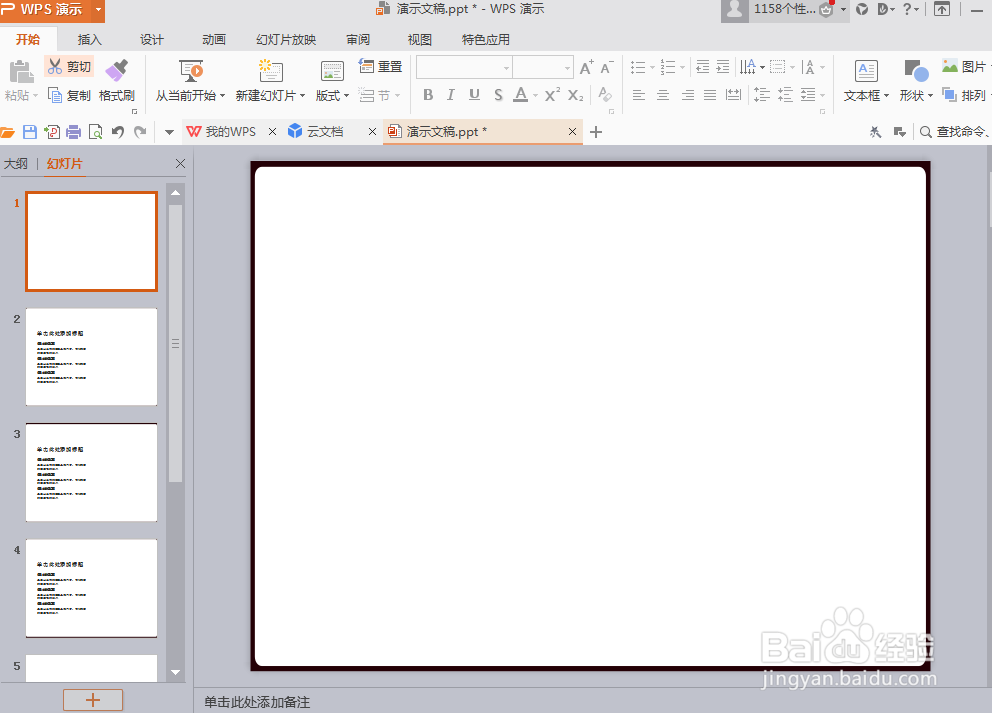This screenshot has width=992, height=713.
Task: Switch to Outline (大纲) pane view
Action: pos(16,164)
